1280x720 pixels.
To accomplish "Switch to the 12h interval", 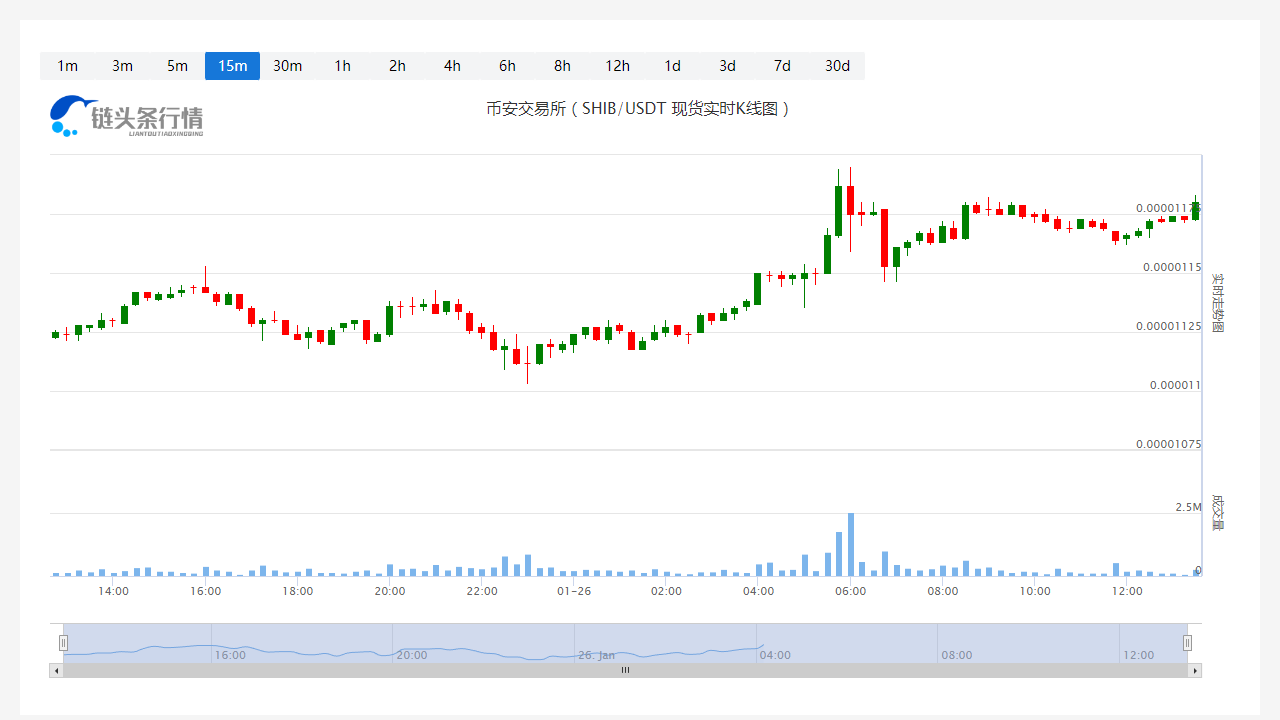I will (x=617, y=66).
